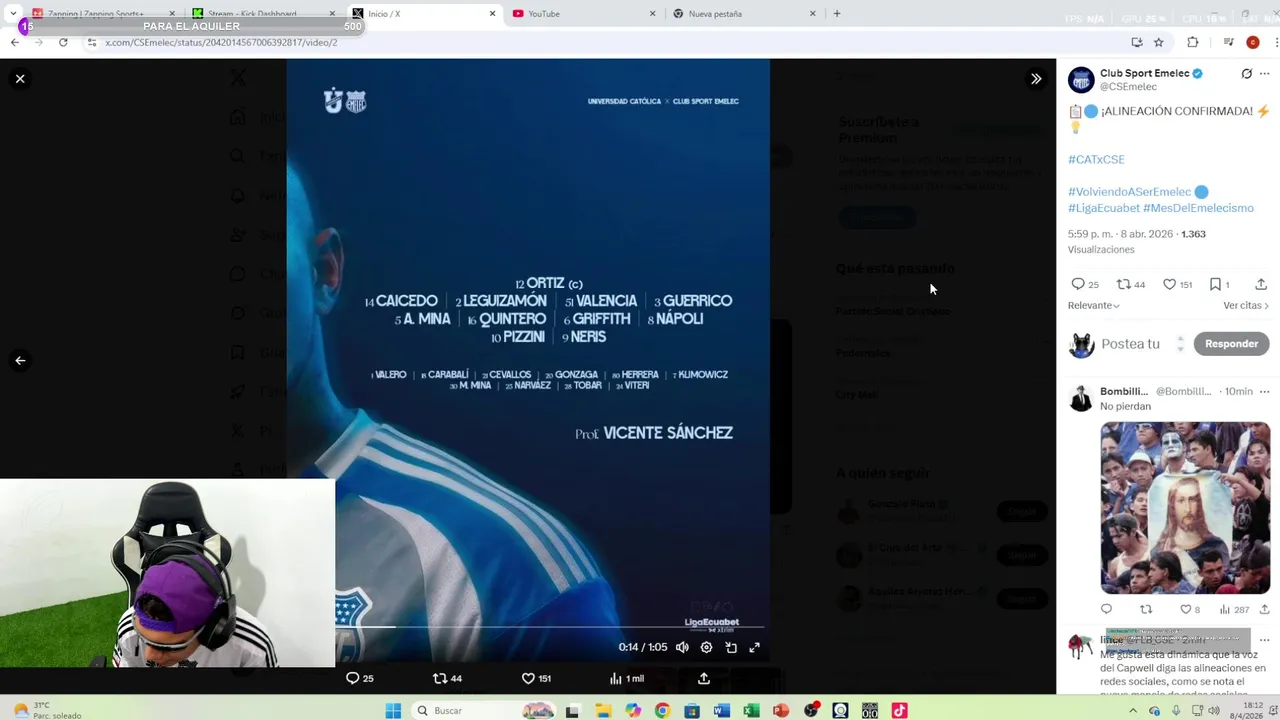Mute the video with the speaker icon
This screenshot has width=1280, height=720.
(682, 647)
